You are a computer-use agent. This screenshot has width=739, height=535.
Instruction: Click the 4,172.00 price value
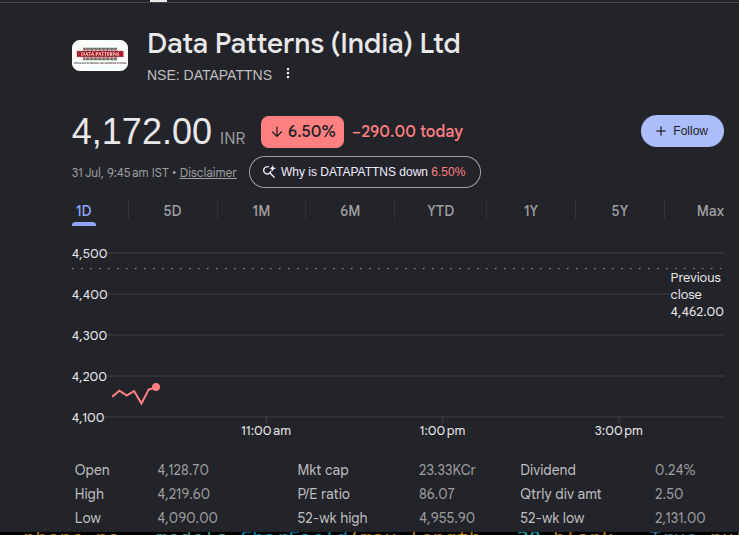point(141,132)
